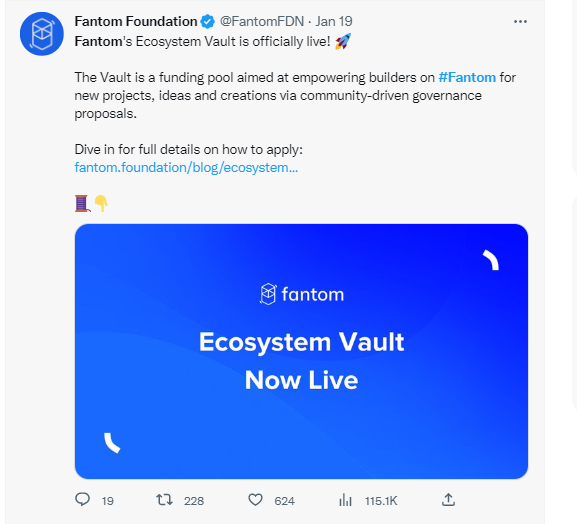The width and height of the screenshot is (577, 524).
Task: Click the 624 likes count
Action: click(284, 501)
